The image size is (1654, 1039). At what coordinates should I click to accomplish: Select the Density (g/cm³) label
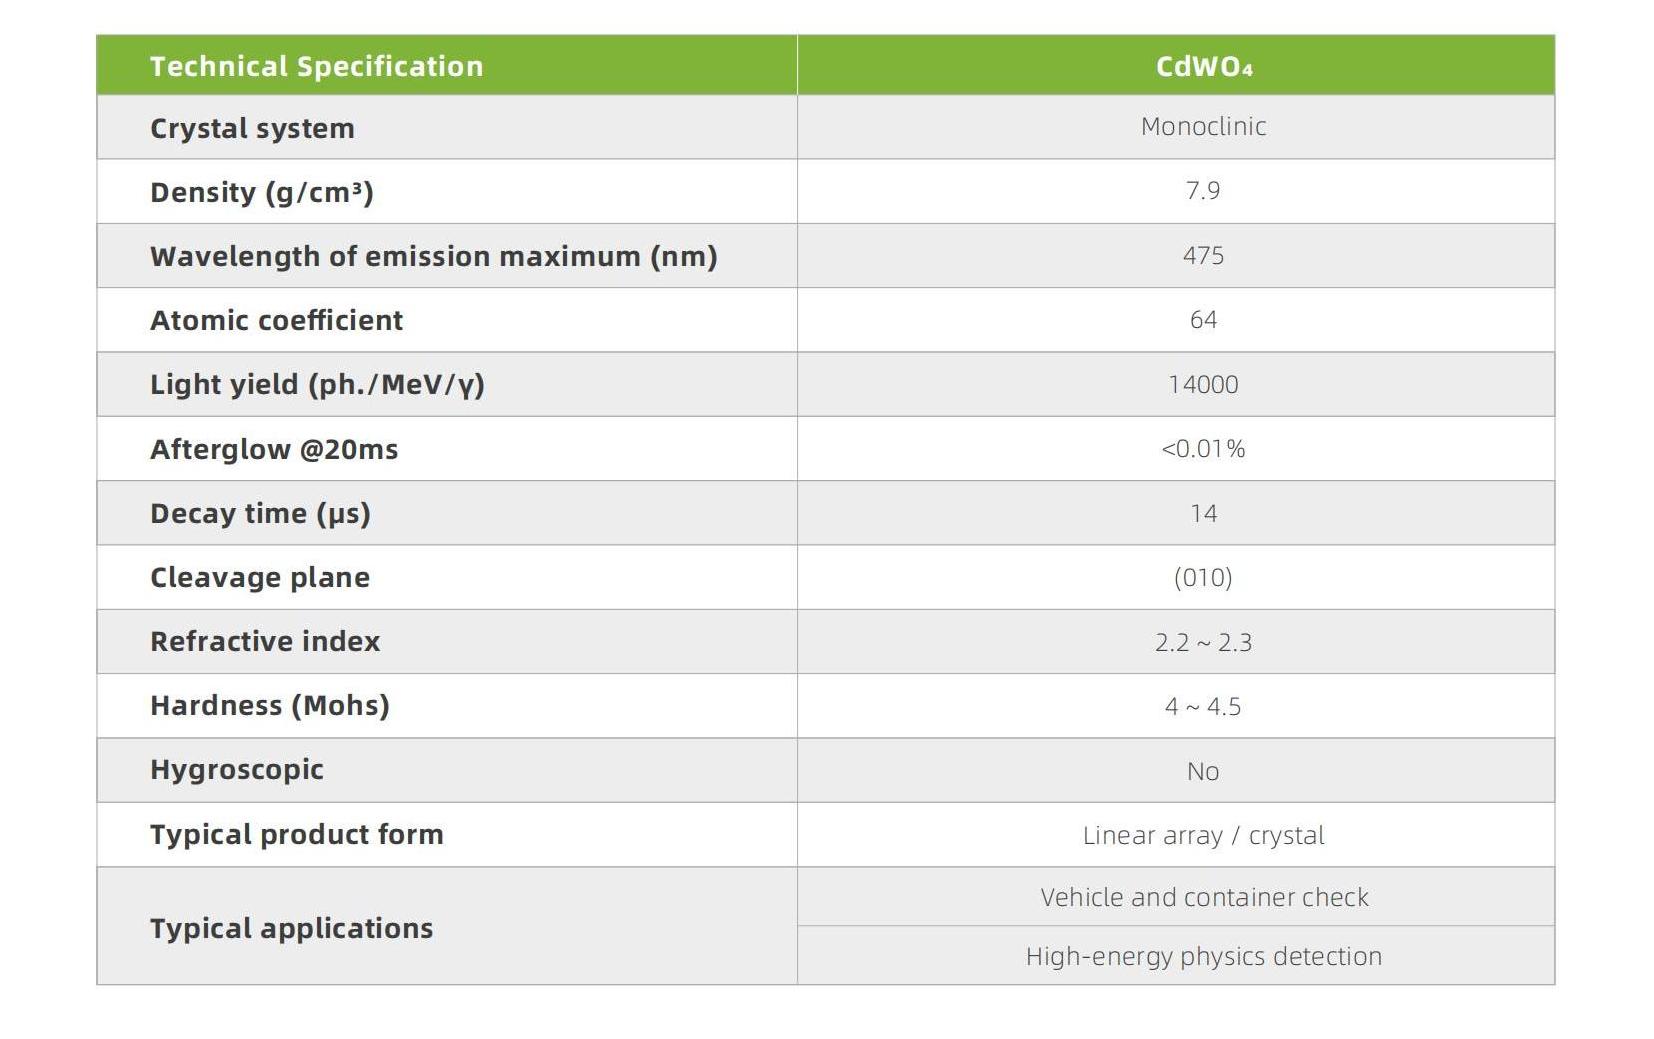(261, 192)
